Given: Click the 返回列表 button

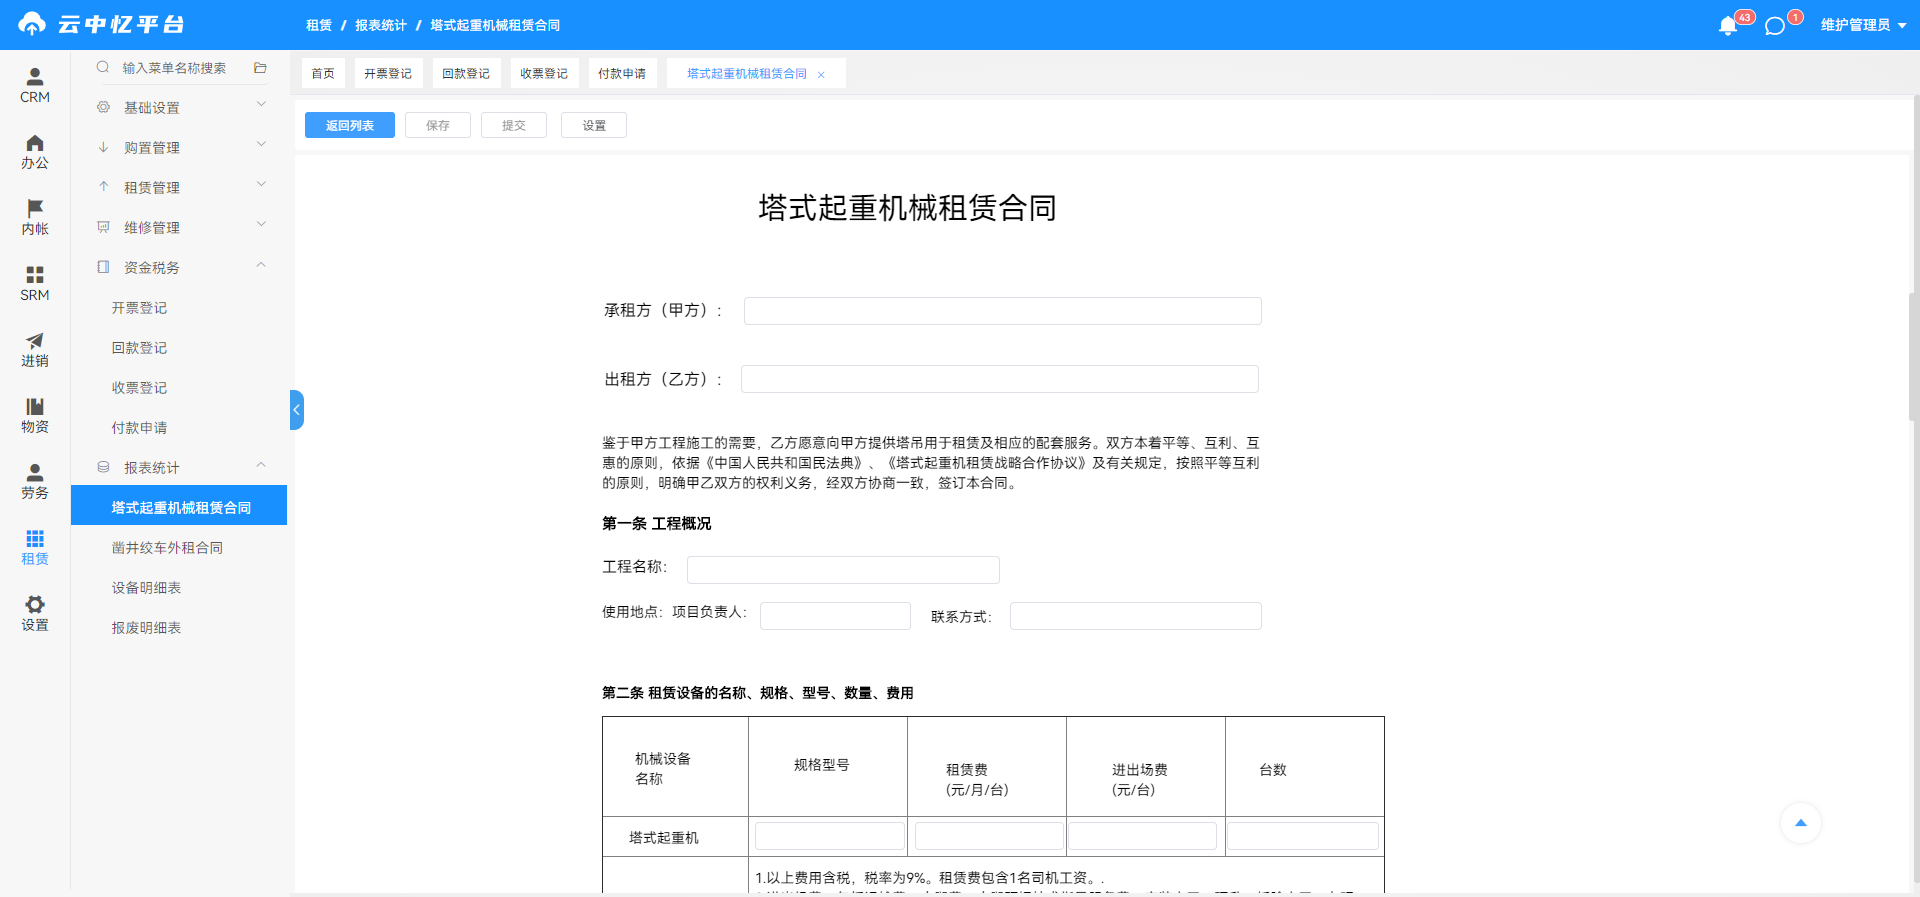Looking at the screenshot, I should 350,125.
